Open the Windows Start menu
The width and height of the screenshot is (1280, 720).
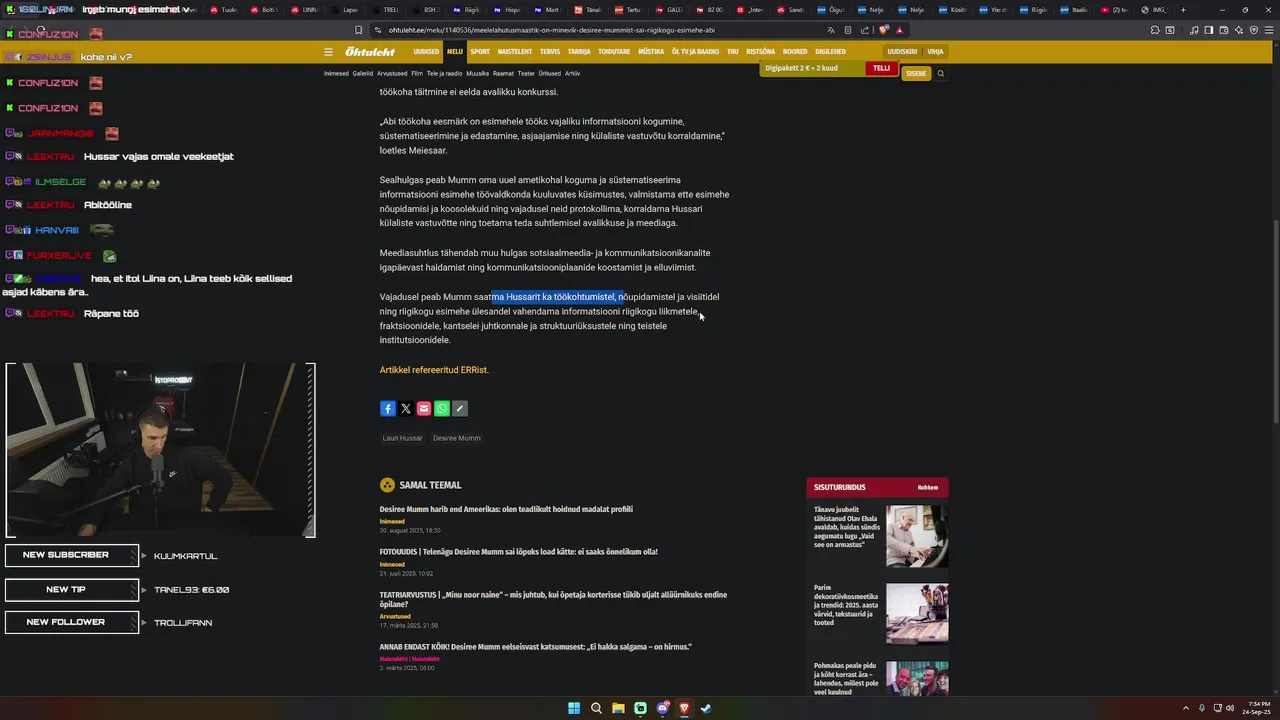point(574,708)
